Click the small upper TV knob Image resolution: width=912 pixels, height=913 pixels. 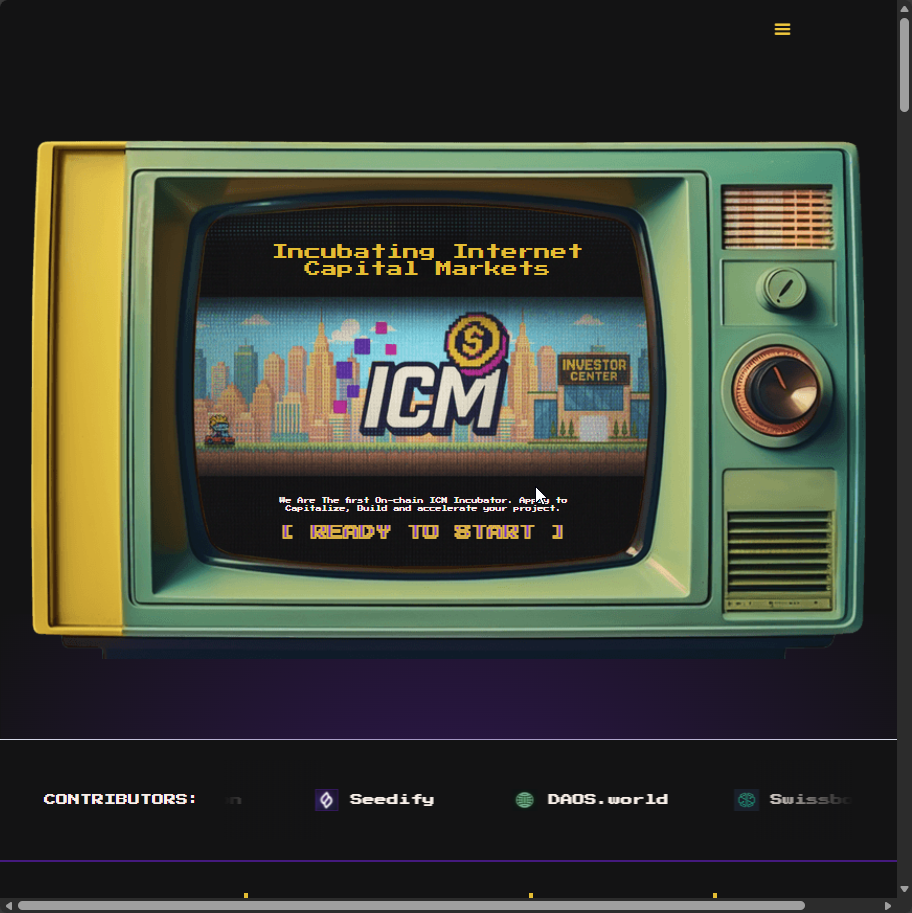pyautogui.click(x=784, y=288)
